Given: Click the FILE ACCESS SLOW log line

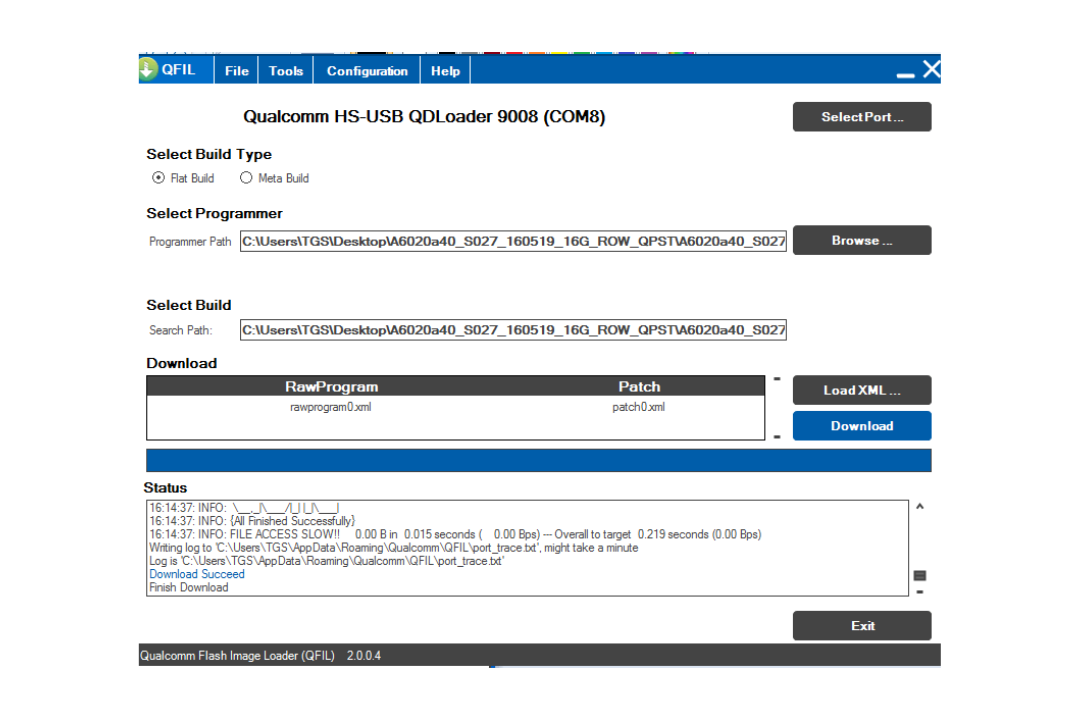Looking at the screenshot, I should tap(455, 534).
